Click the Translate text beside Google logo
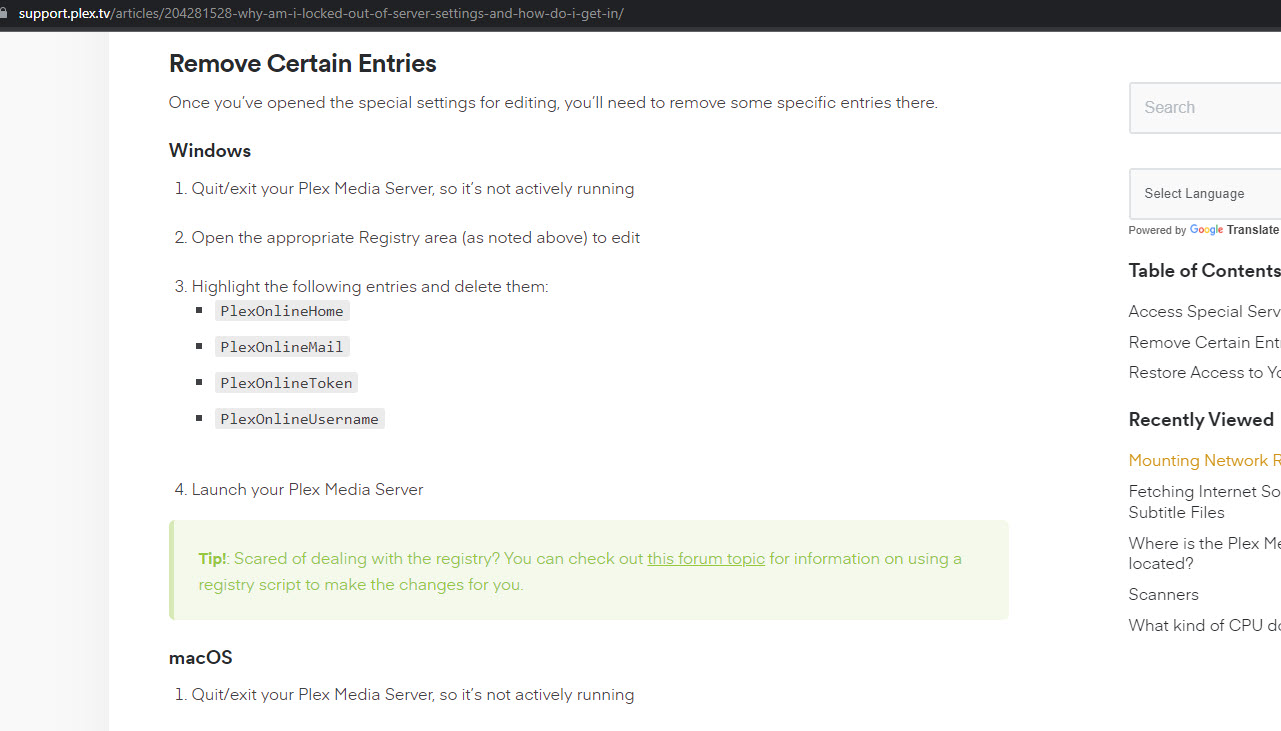This screenshot has height=731, width=1281. click(1253, 230)
